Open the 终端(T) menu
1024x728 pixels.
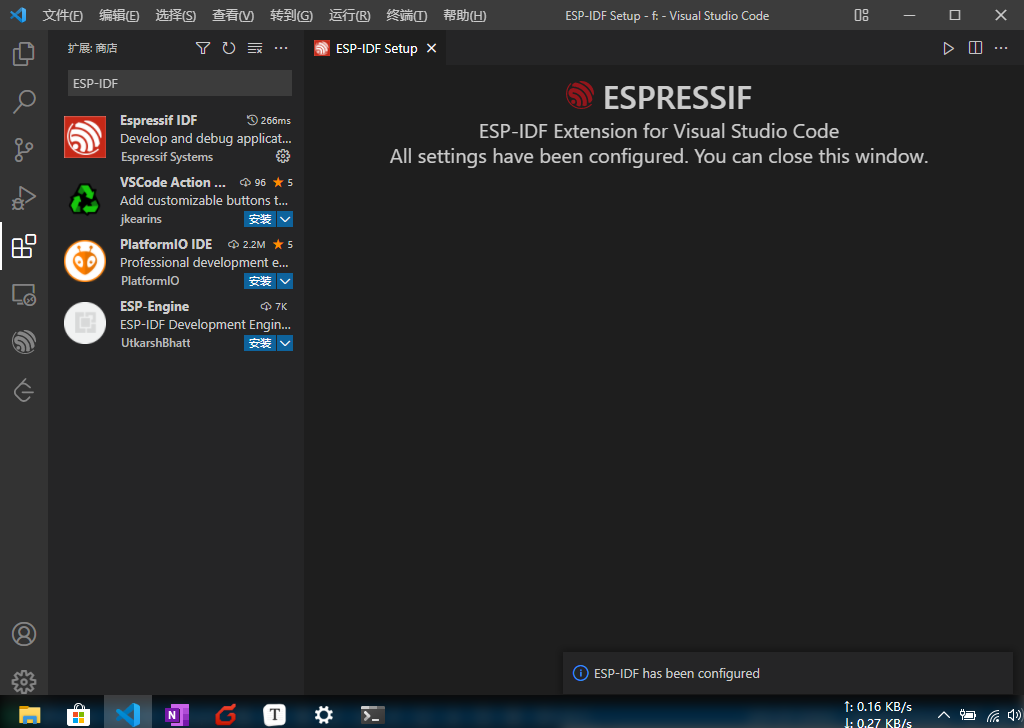(x=407, y=16)
